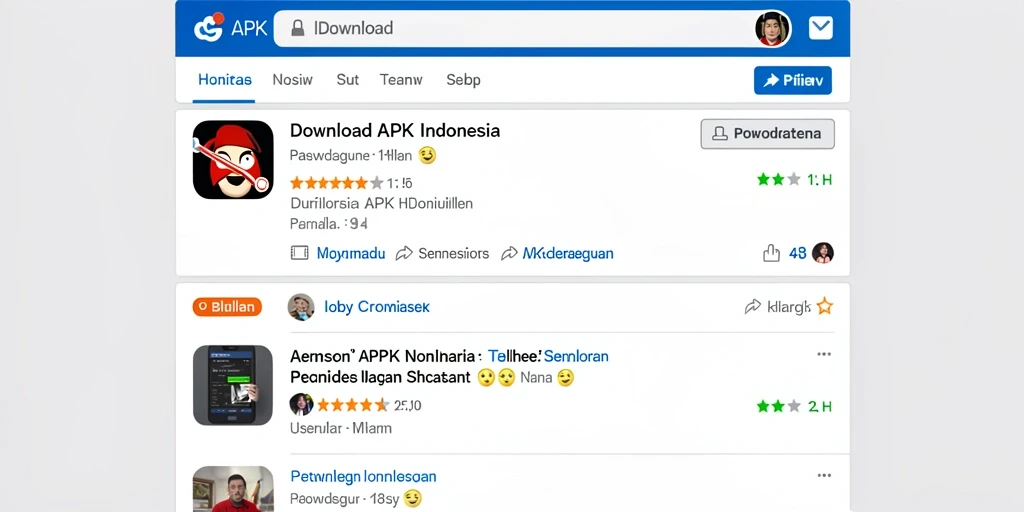Click the surprised emojis after Shcatant
Image resolution: width=1024 pixels, height=512 pixels.
click(x=496, y=377)
